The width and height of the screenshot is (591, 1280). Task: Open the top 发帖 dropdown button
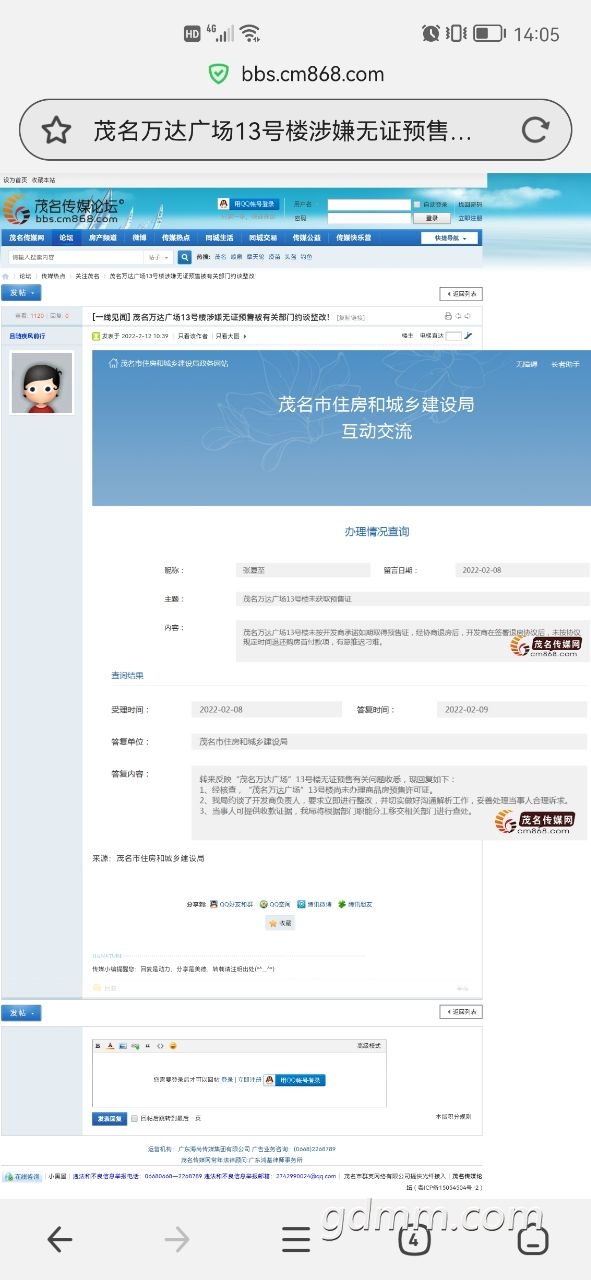pyautogui.click(x=21, y=292)
